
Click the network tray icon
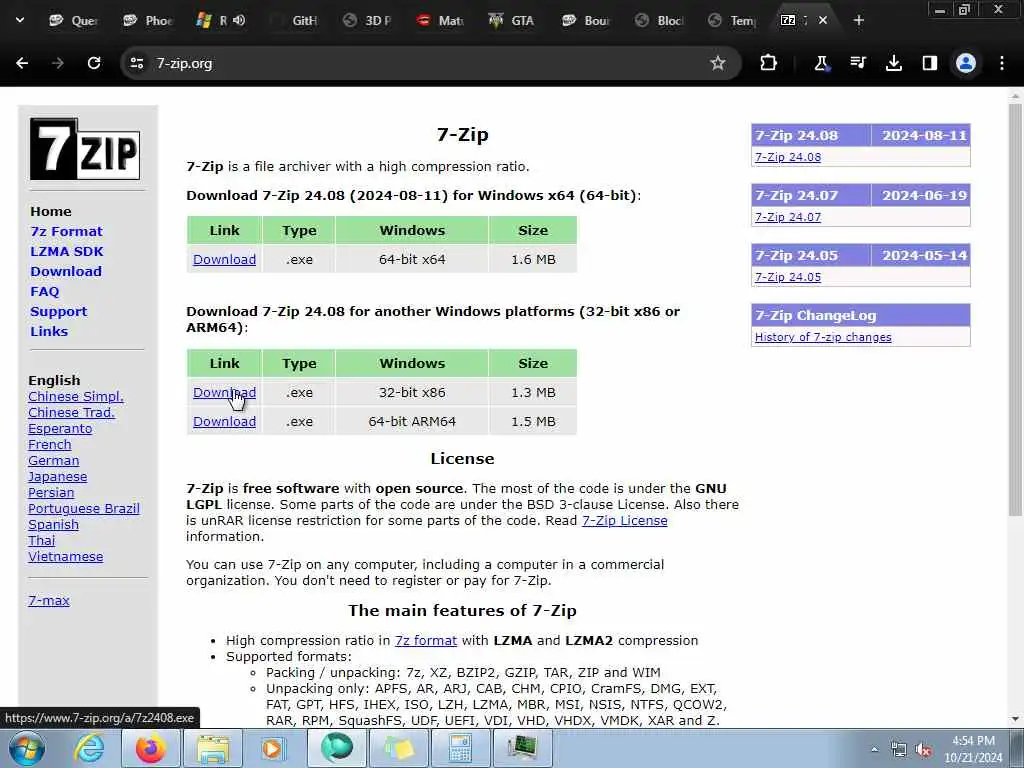click(x=899, y=750)
